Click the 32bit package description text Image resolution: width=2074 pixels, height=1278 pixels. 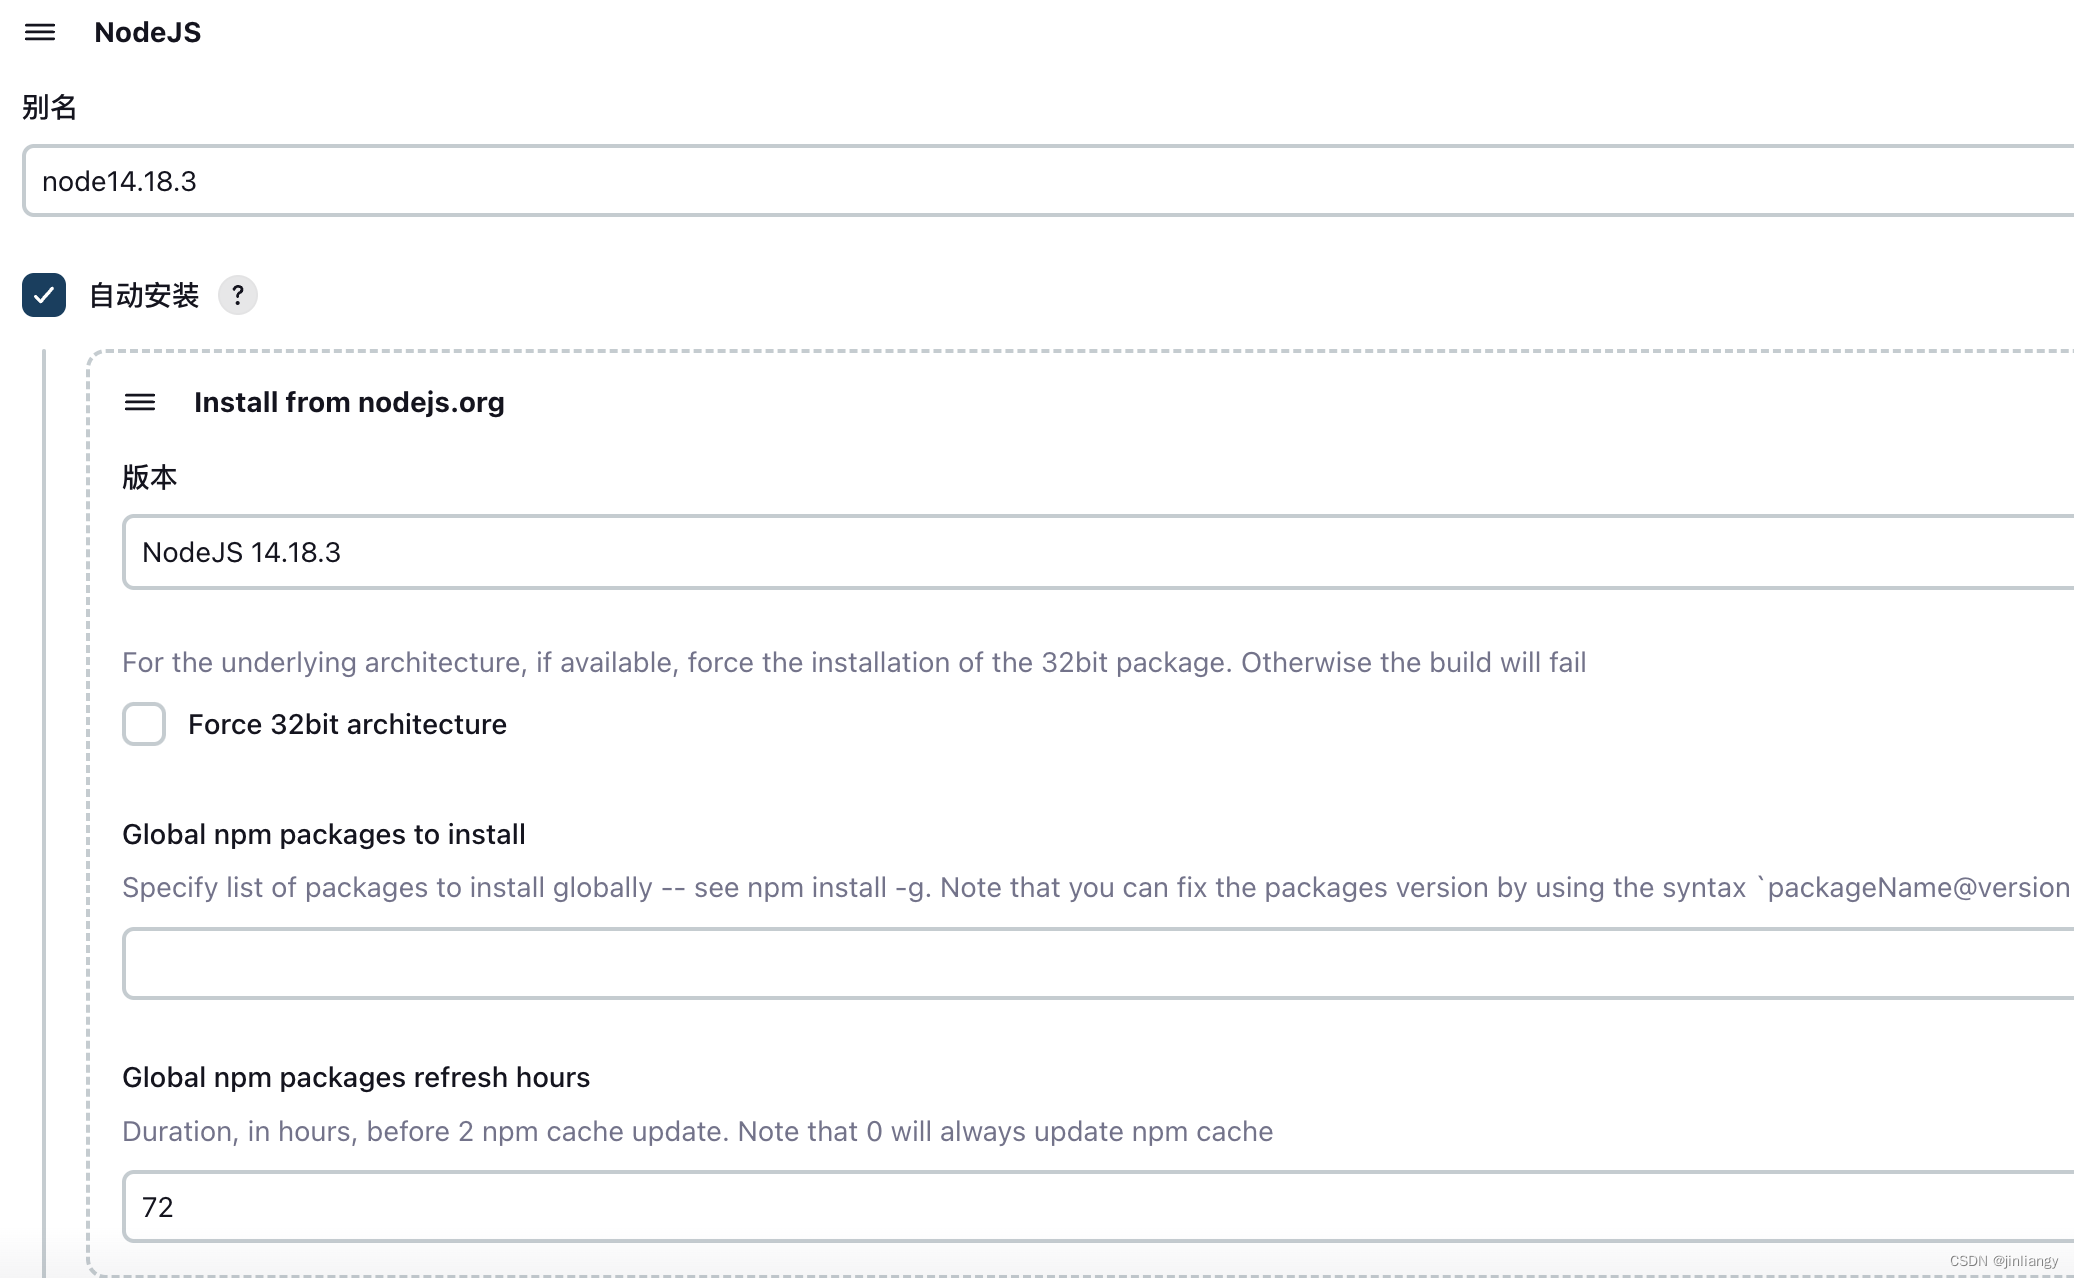tap(854, 662)
